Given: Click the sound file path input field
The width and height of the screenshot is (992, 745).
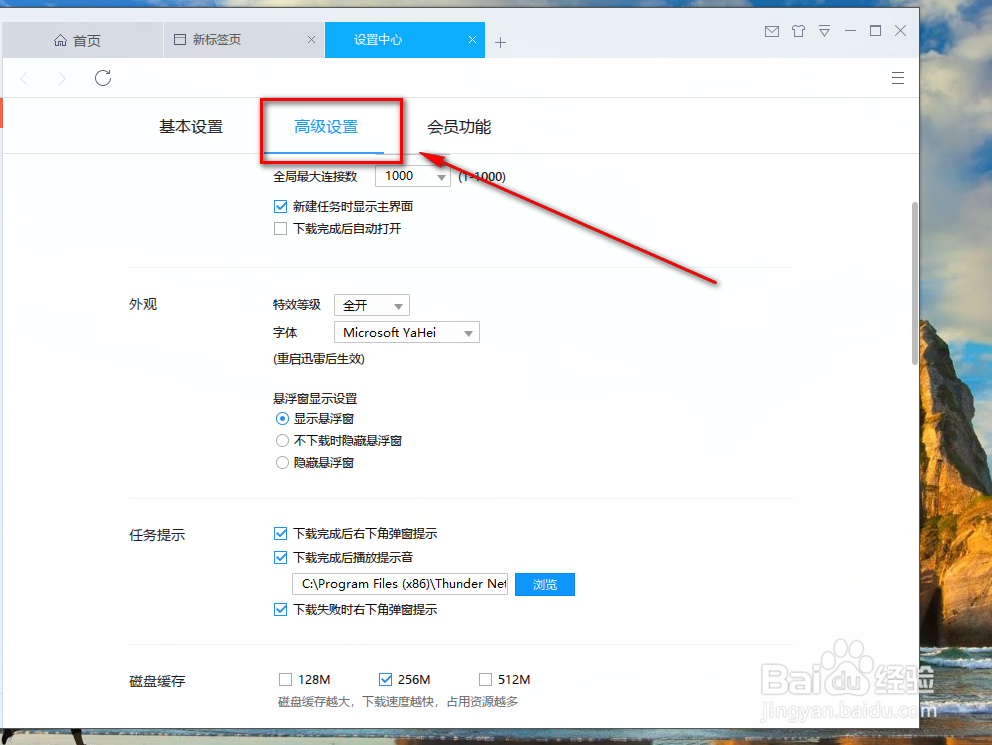Looking at the screenshot, I should [400, 584].
